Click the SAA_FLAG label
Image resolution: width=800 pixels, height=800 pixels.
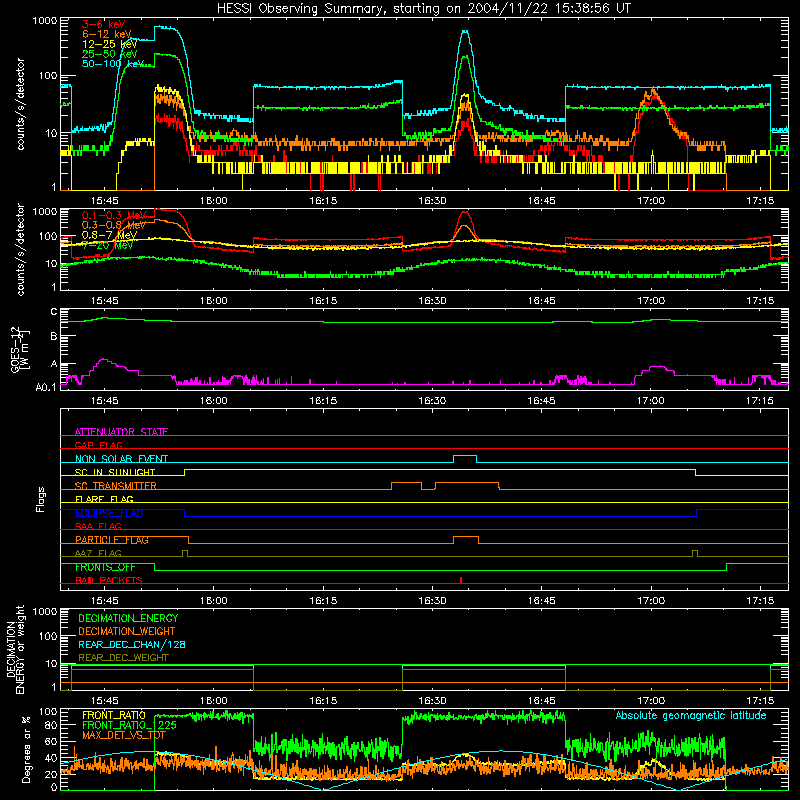point(98,526)
